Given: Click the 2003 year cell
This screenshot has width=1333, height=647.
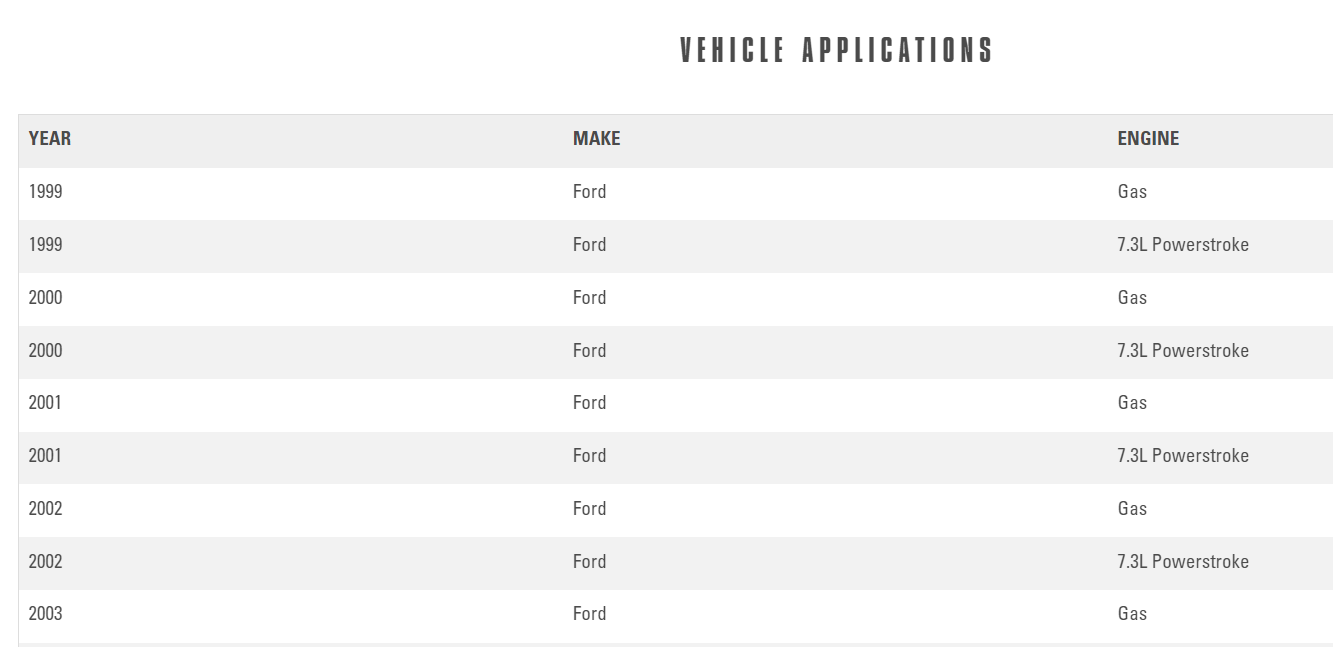Looking at the screenshot, I should click(x=45, y=614).
